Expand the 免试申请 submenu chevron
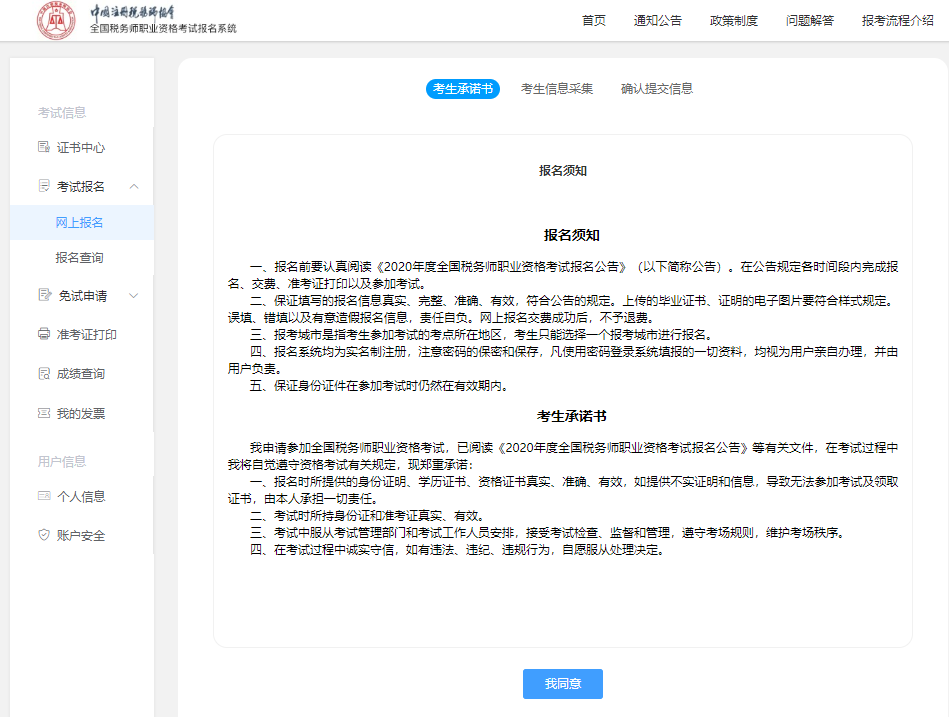 tap(134, 296)
